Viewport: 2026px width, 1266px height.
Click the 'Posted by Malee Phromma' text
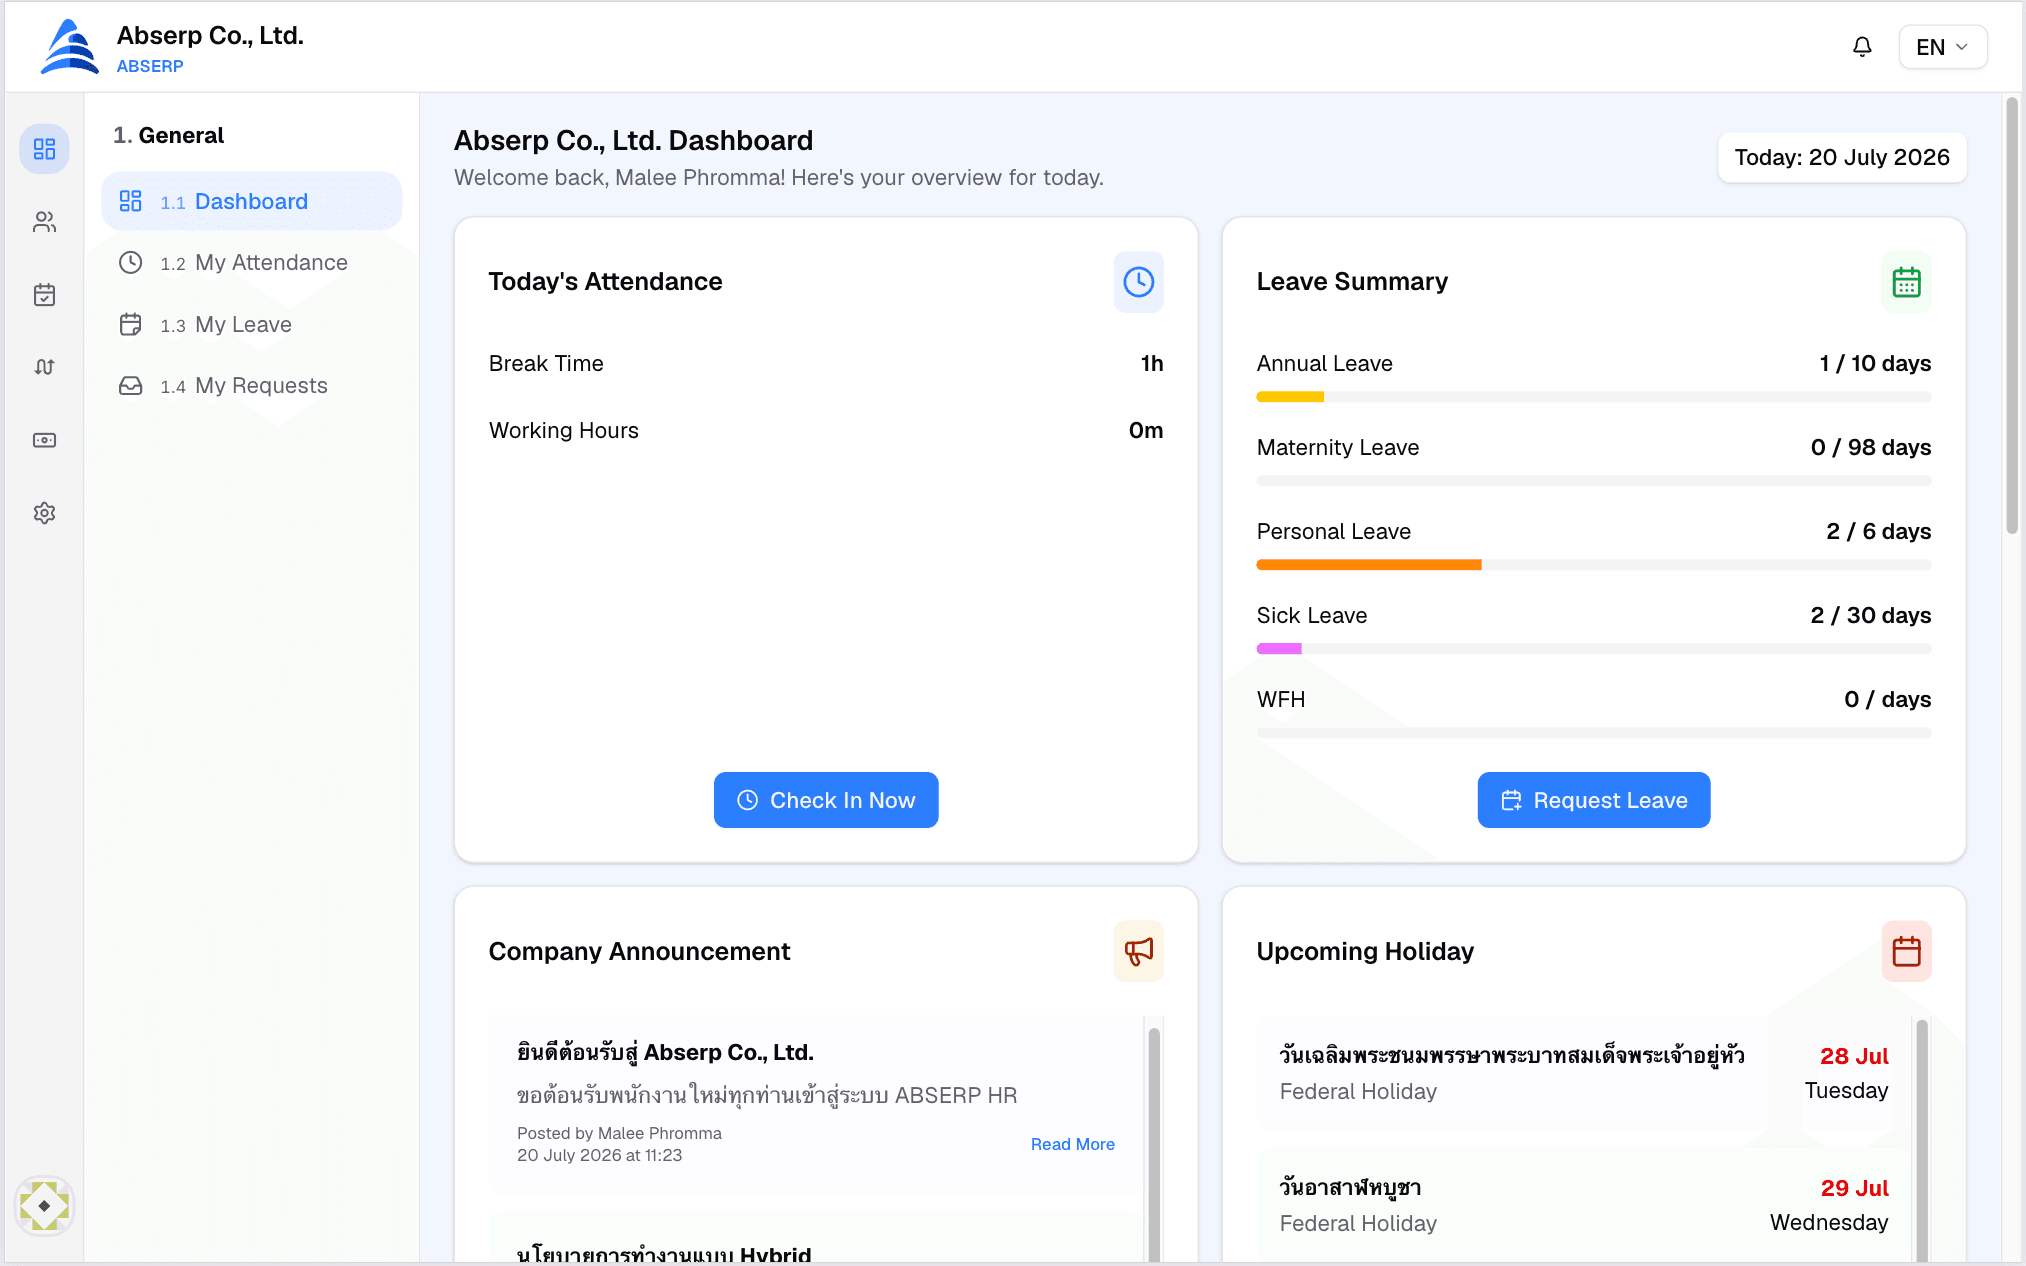(x=619, y=1133)
